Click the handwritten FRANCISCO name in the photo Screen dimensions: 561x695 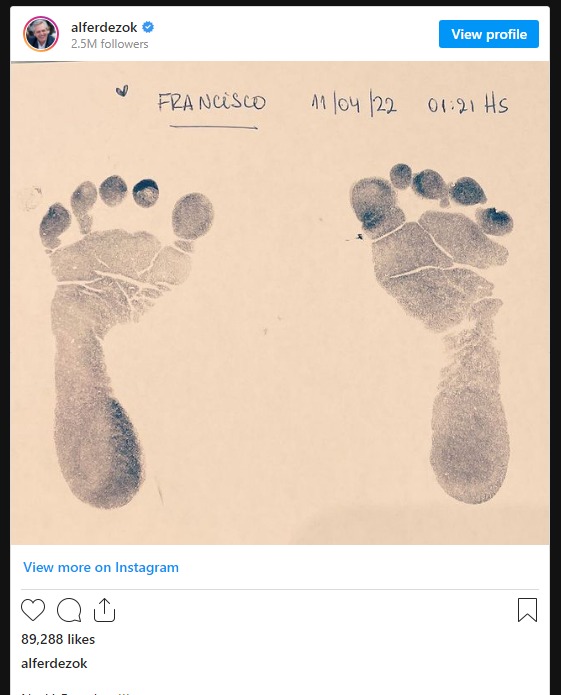tap(212, 103)
